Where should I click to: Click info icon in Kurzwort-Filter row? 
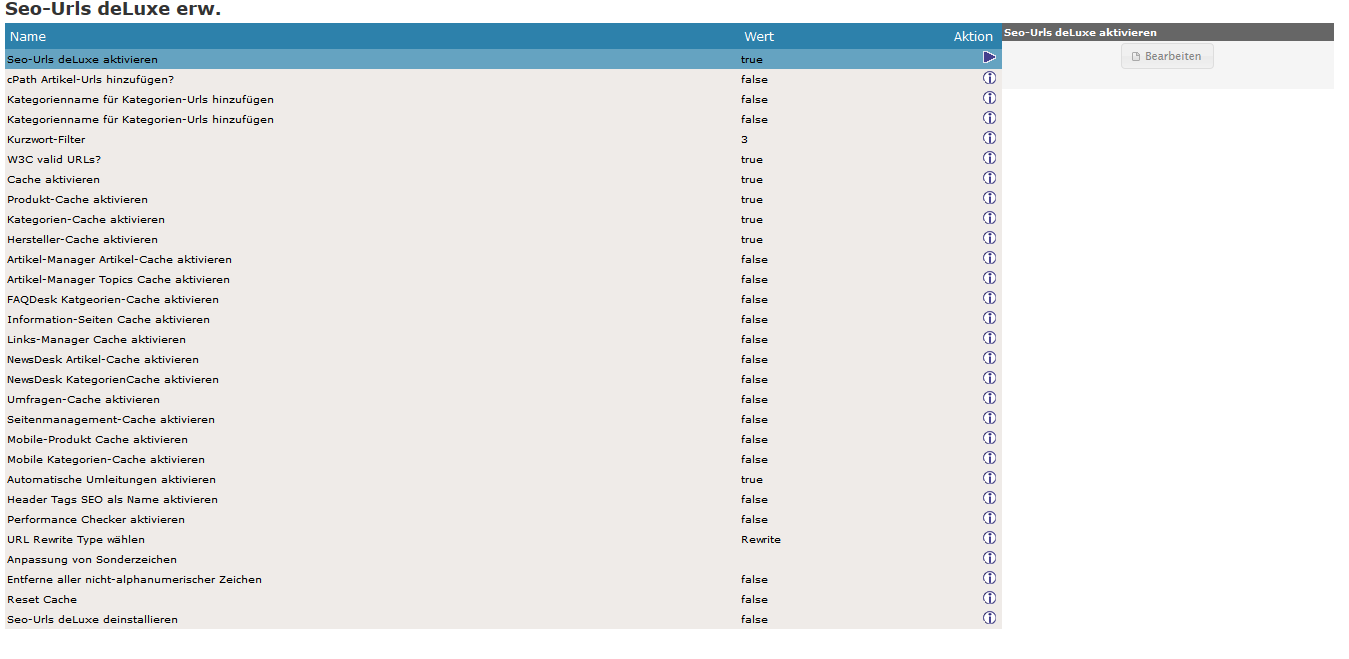point(989,138)
